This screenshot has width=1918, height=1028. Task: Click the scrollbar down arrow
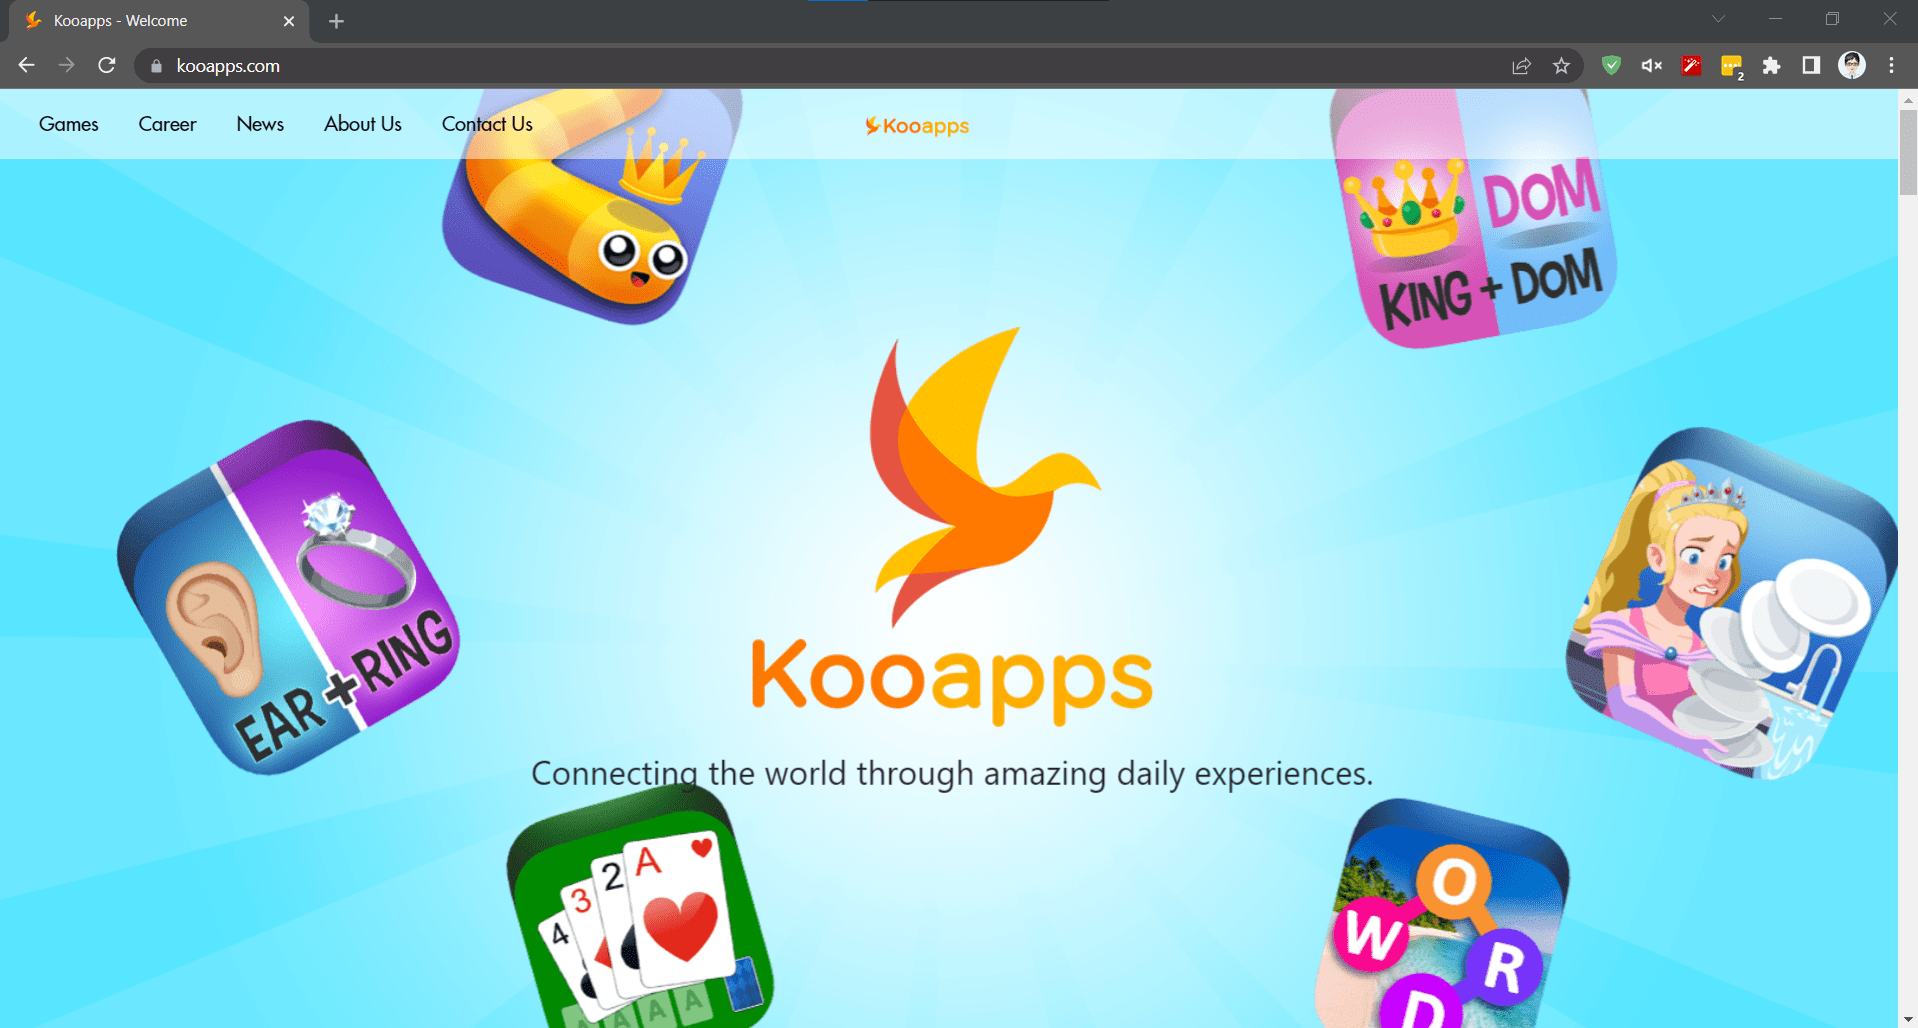[1908, 1019]
